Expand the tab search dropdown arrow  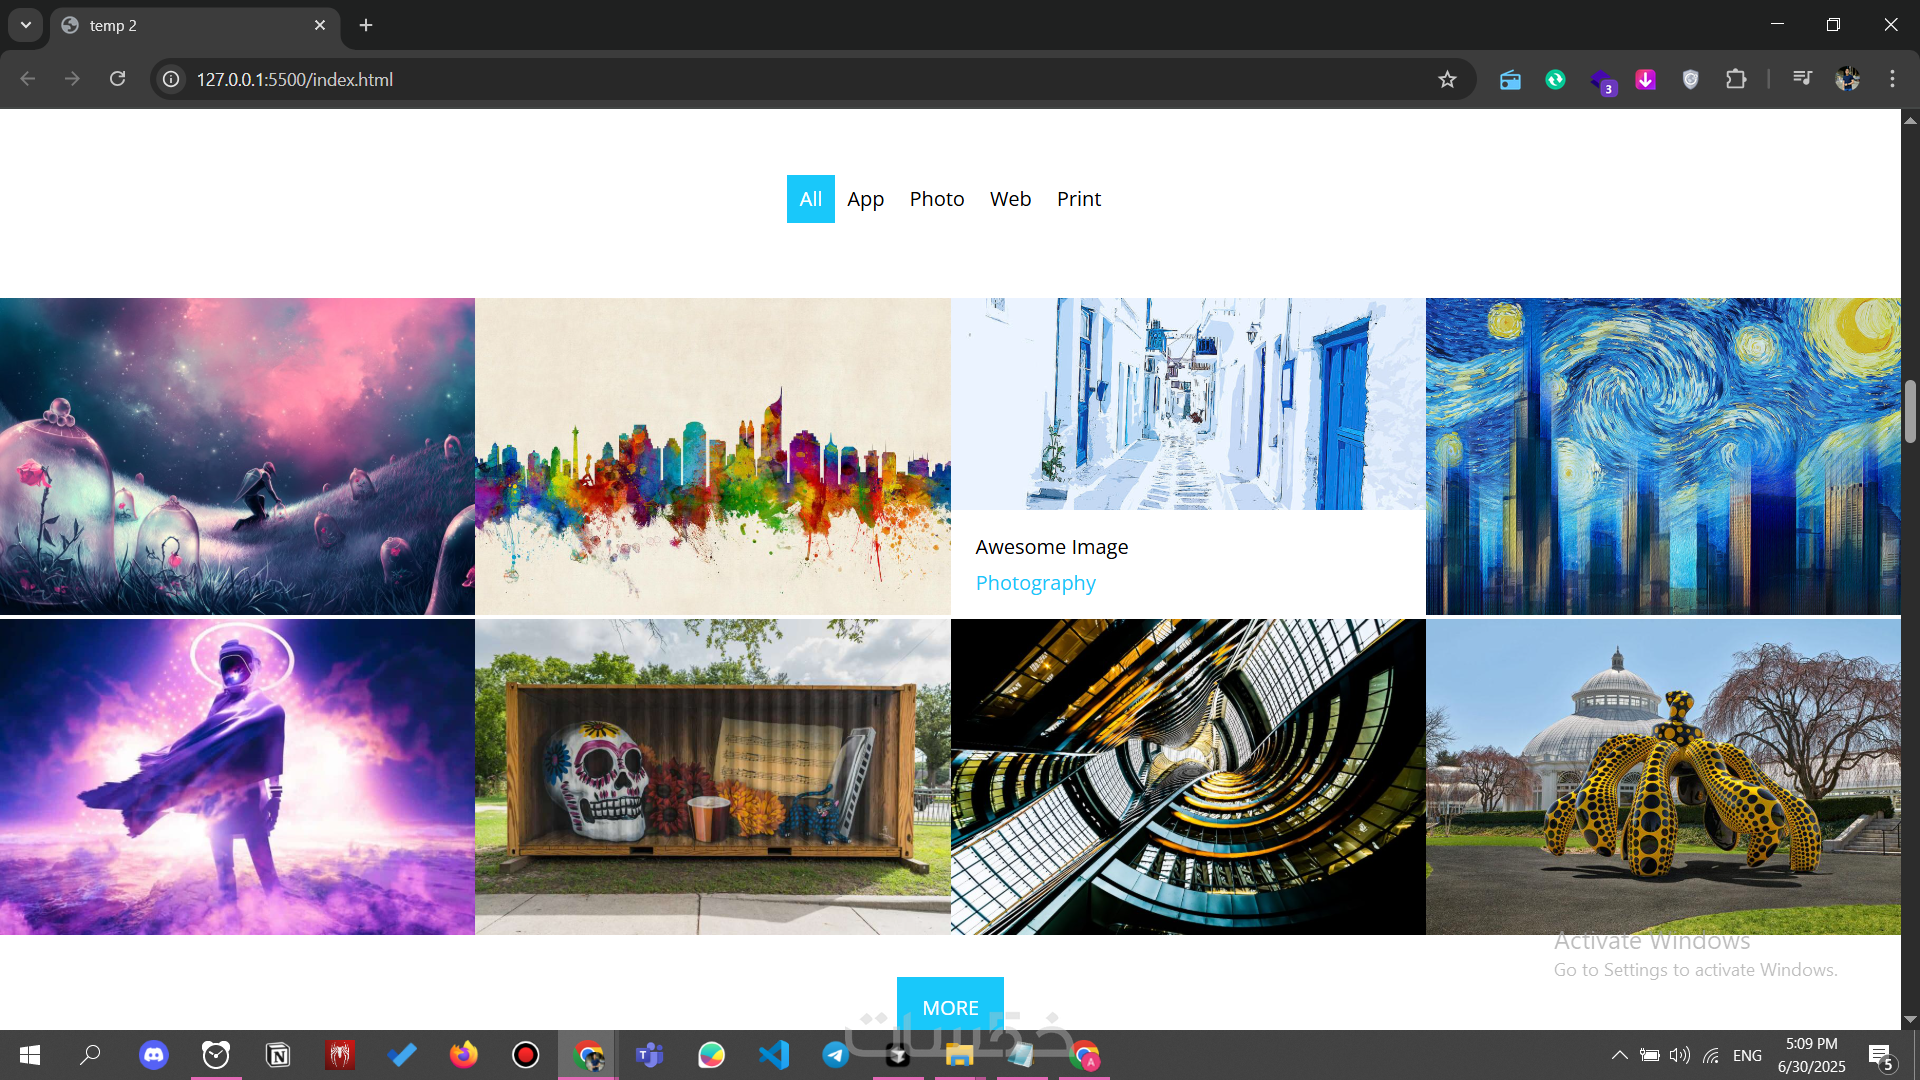click(x=26, y=25)
